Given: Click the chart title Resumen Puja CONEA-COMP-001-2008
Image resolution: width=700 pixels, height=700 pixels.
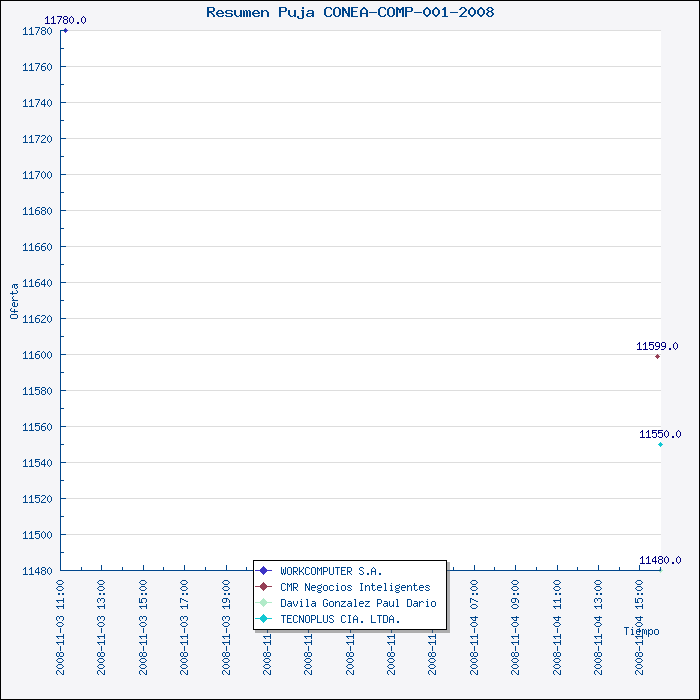Looking at the screenshot, I should click(x=350, y=12).
